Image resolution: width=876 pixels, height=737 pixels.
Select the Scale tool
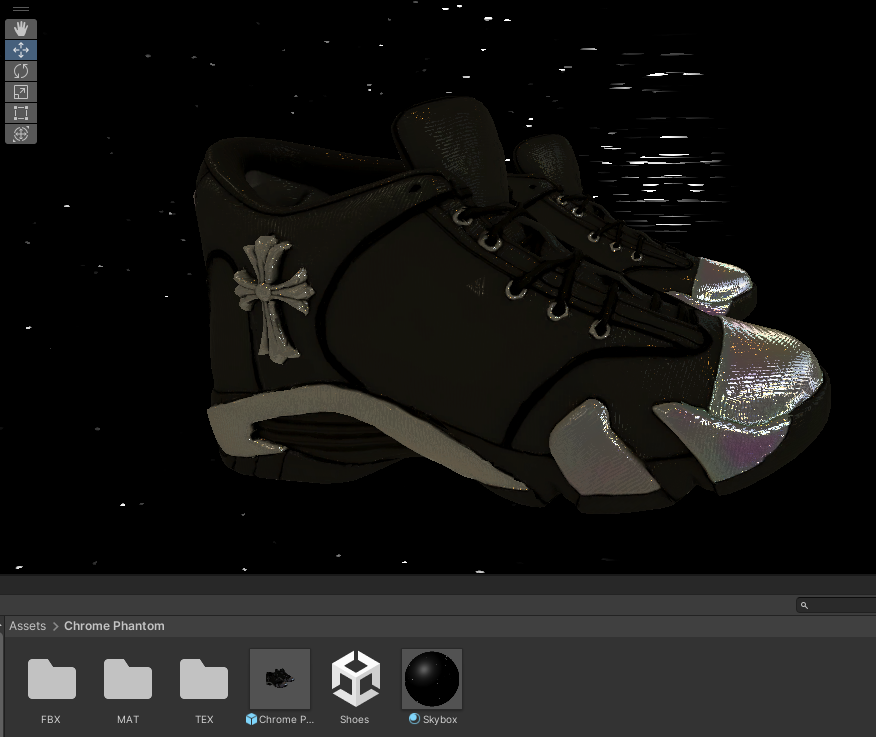coord(21,92)
